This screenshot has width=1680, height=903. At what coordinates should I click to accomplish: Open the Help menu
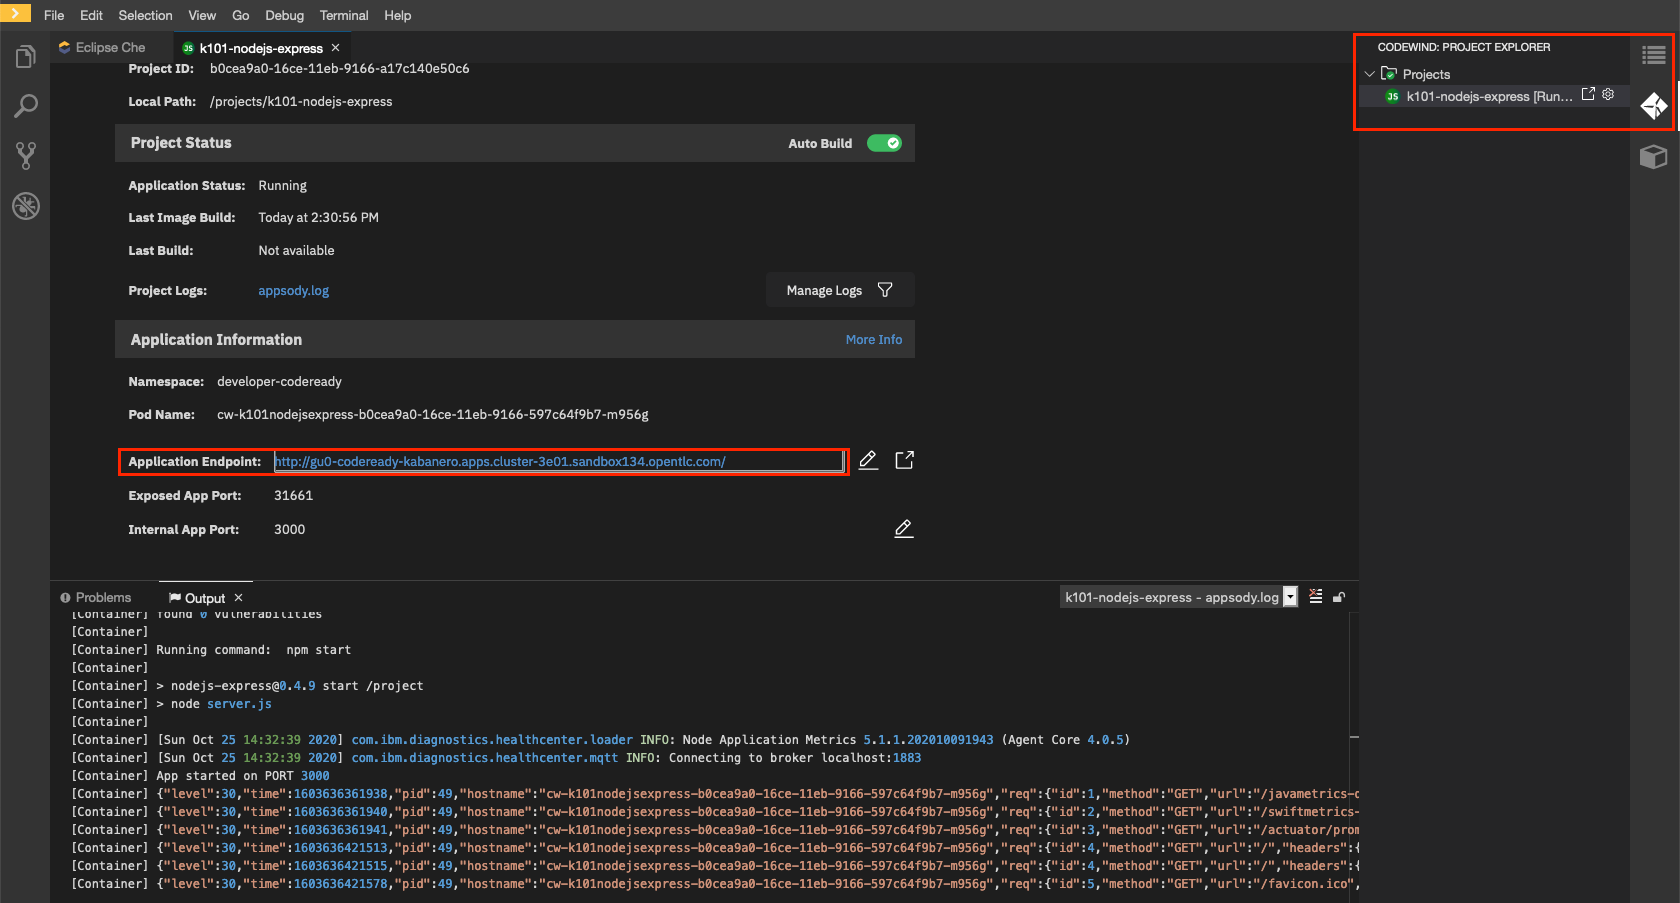[x=398, y=15]
